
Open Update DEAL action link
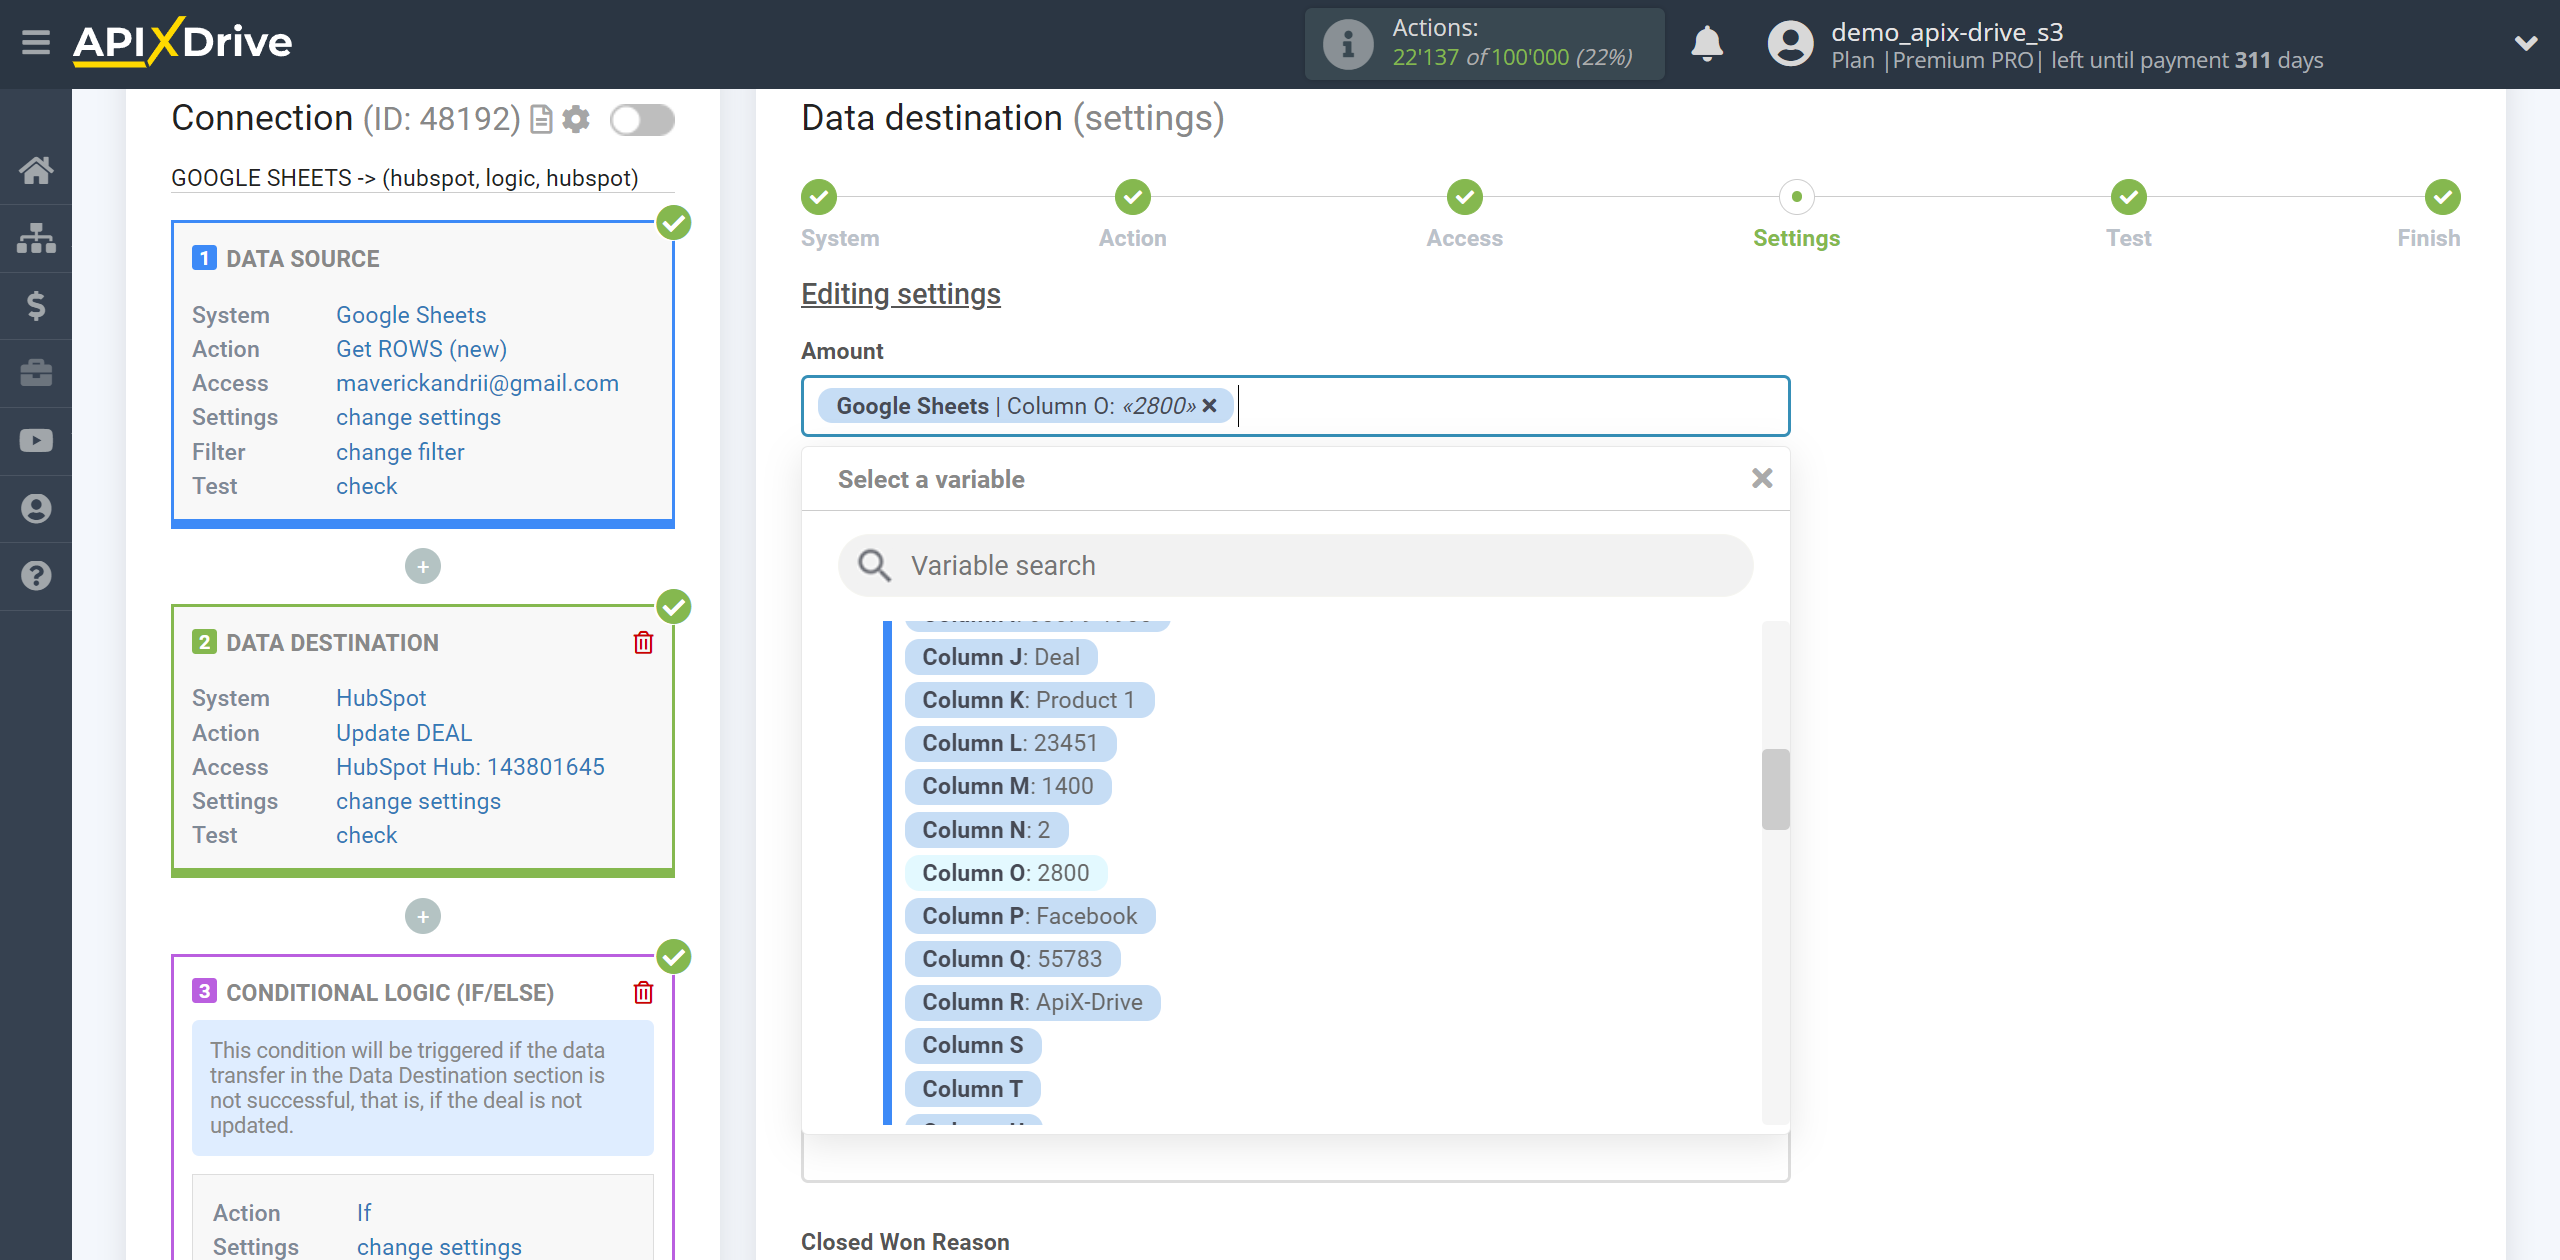(x=403, y=733)
